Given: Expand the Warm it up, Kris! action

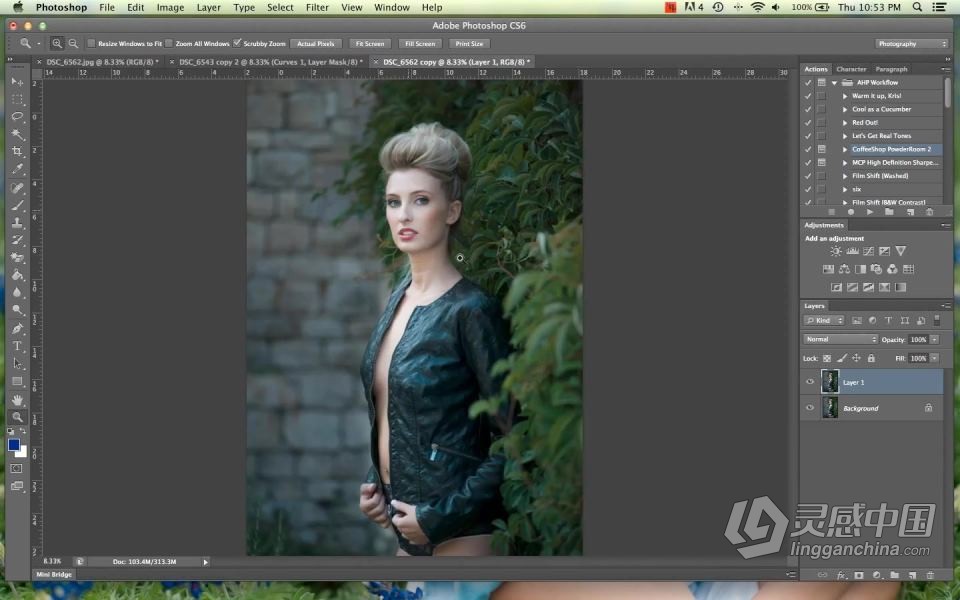Looking at the screenshot, I should (845, 96).
